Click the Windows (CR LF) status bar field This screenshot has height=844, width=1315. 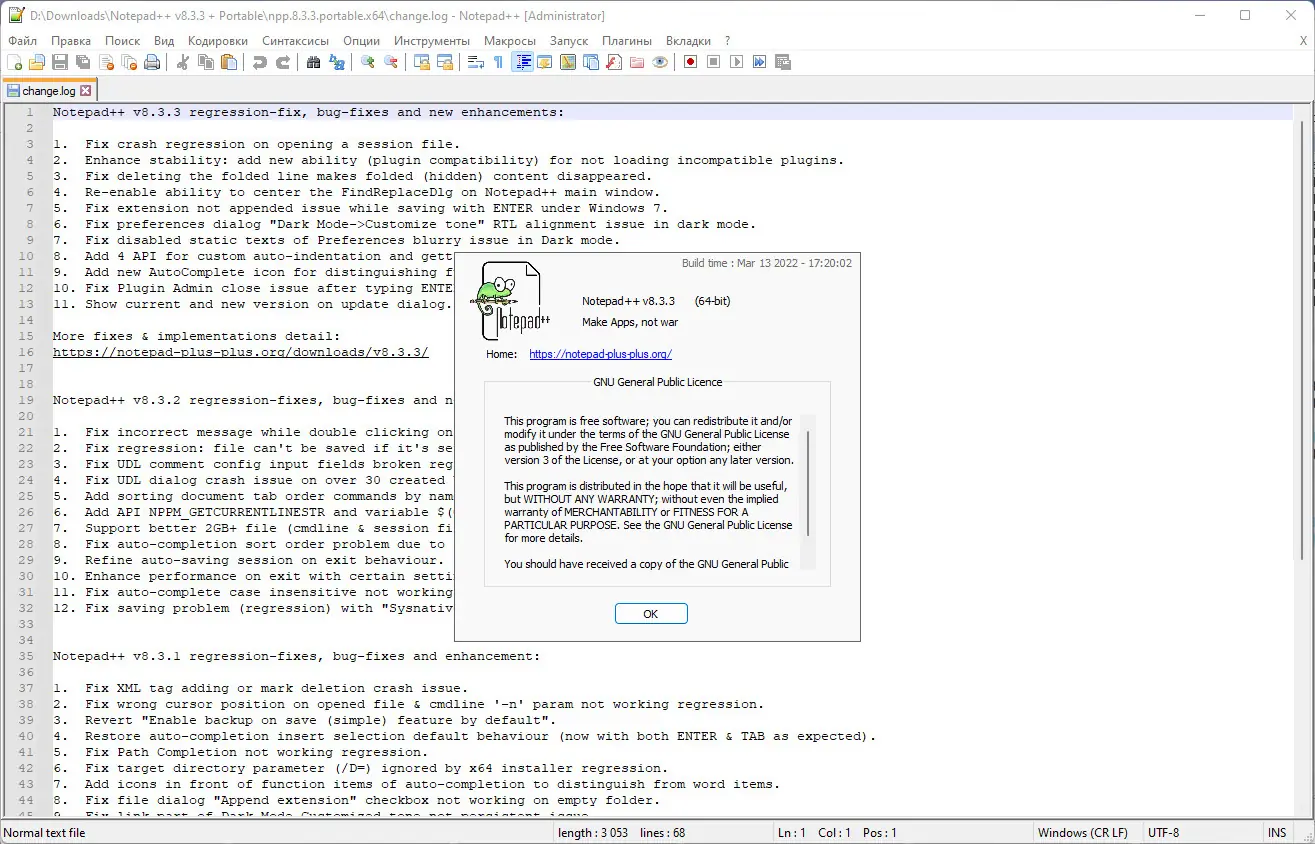click(1083, 833)
